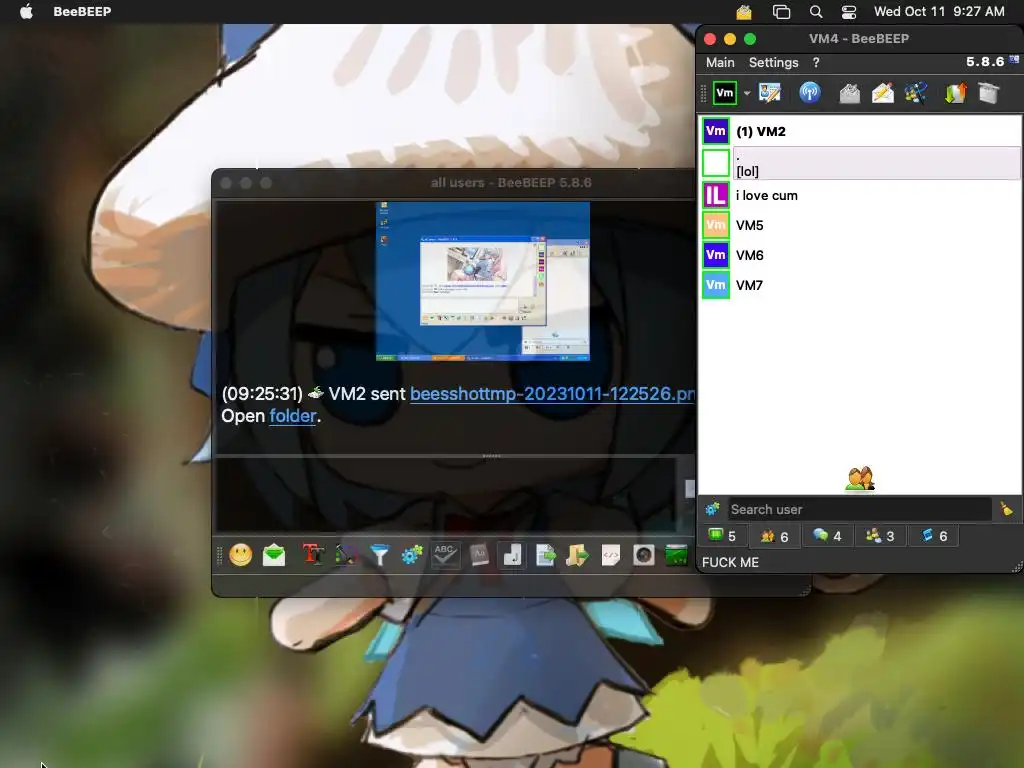The image size is (1024, 768).
Task: Open the Settings menu
Action: click(773, 63)
